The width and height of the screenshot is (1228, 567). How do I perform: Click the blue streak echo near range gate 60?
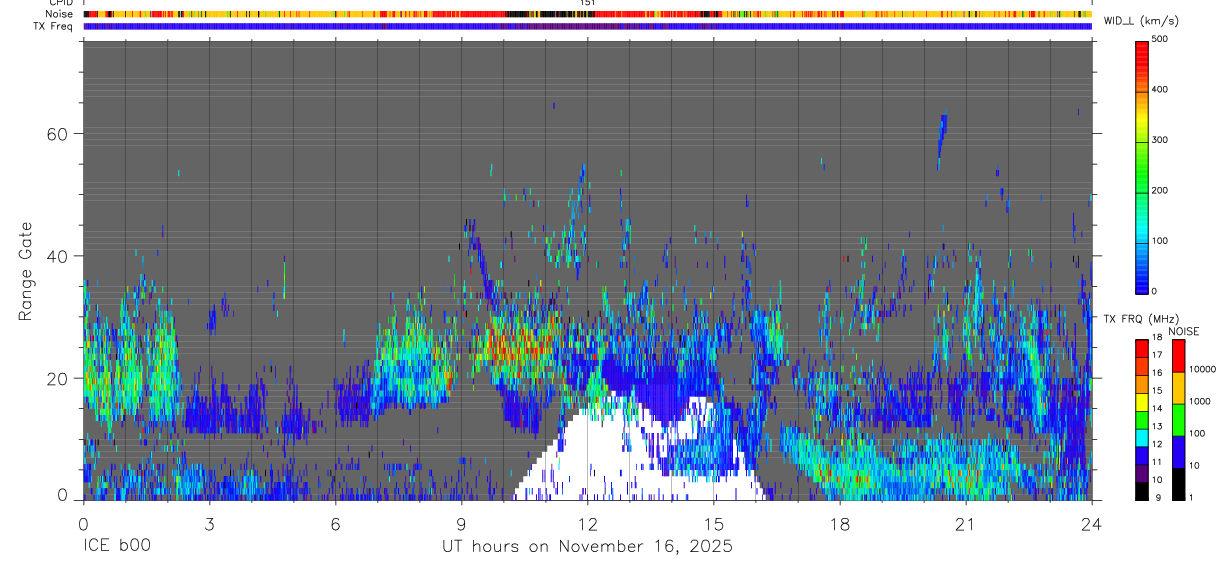click(x=941, y=140)
